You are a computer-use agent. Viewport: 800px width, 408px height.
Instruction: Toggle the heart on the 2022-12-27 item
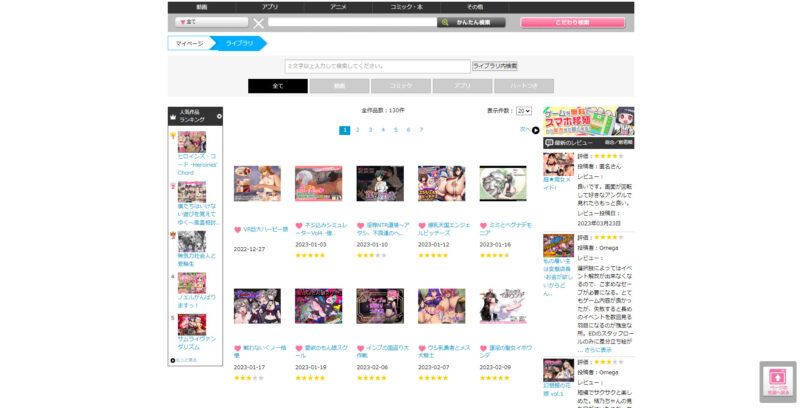pos(238,229)
